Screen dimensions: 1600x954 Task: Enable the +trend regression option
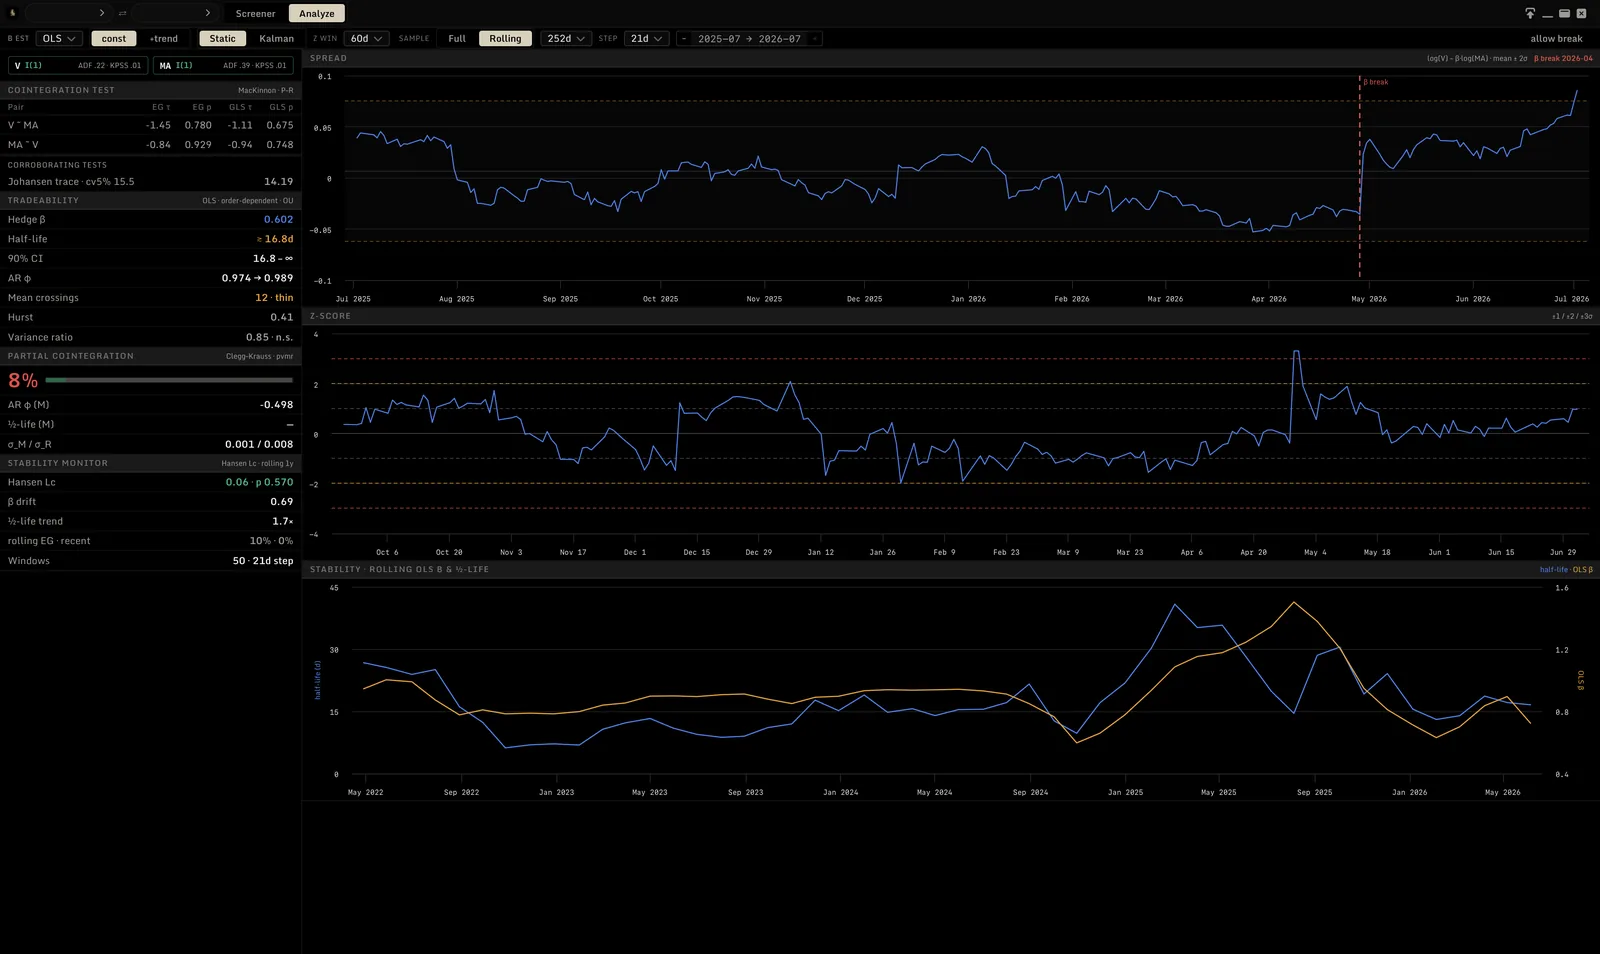(164, 38)
